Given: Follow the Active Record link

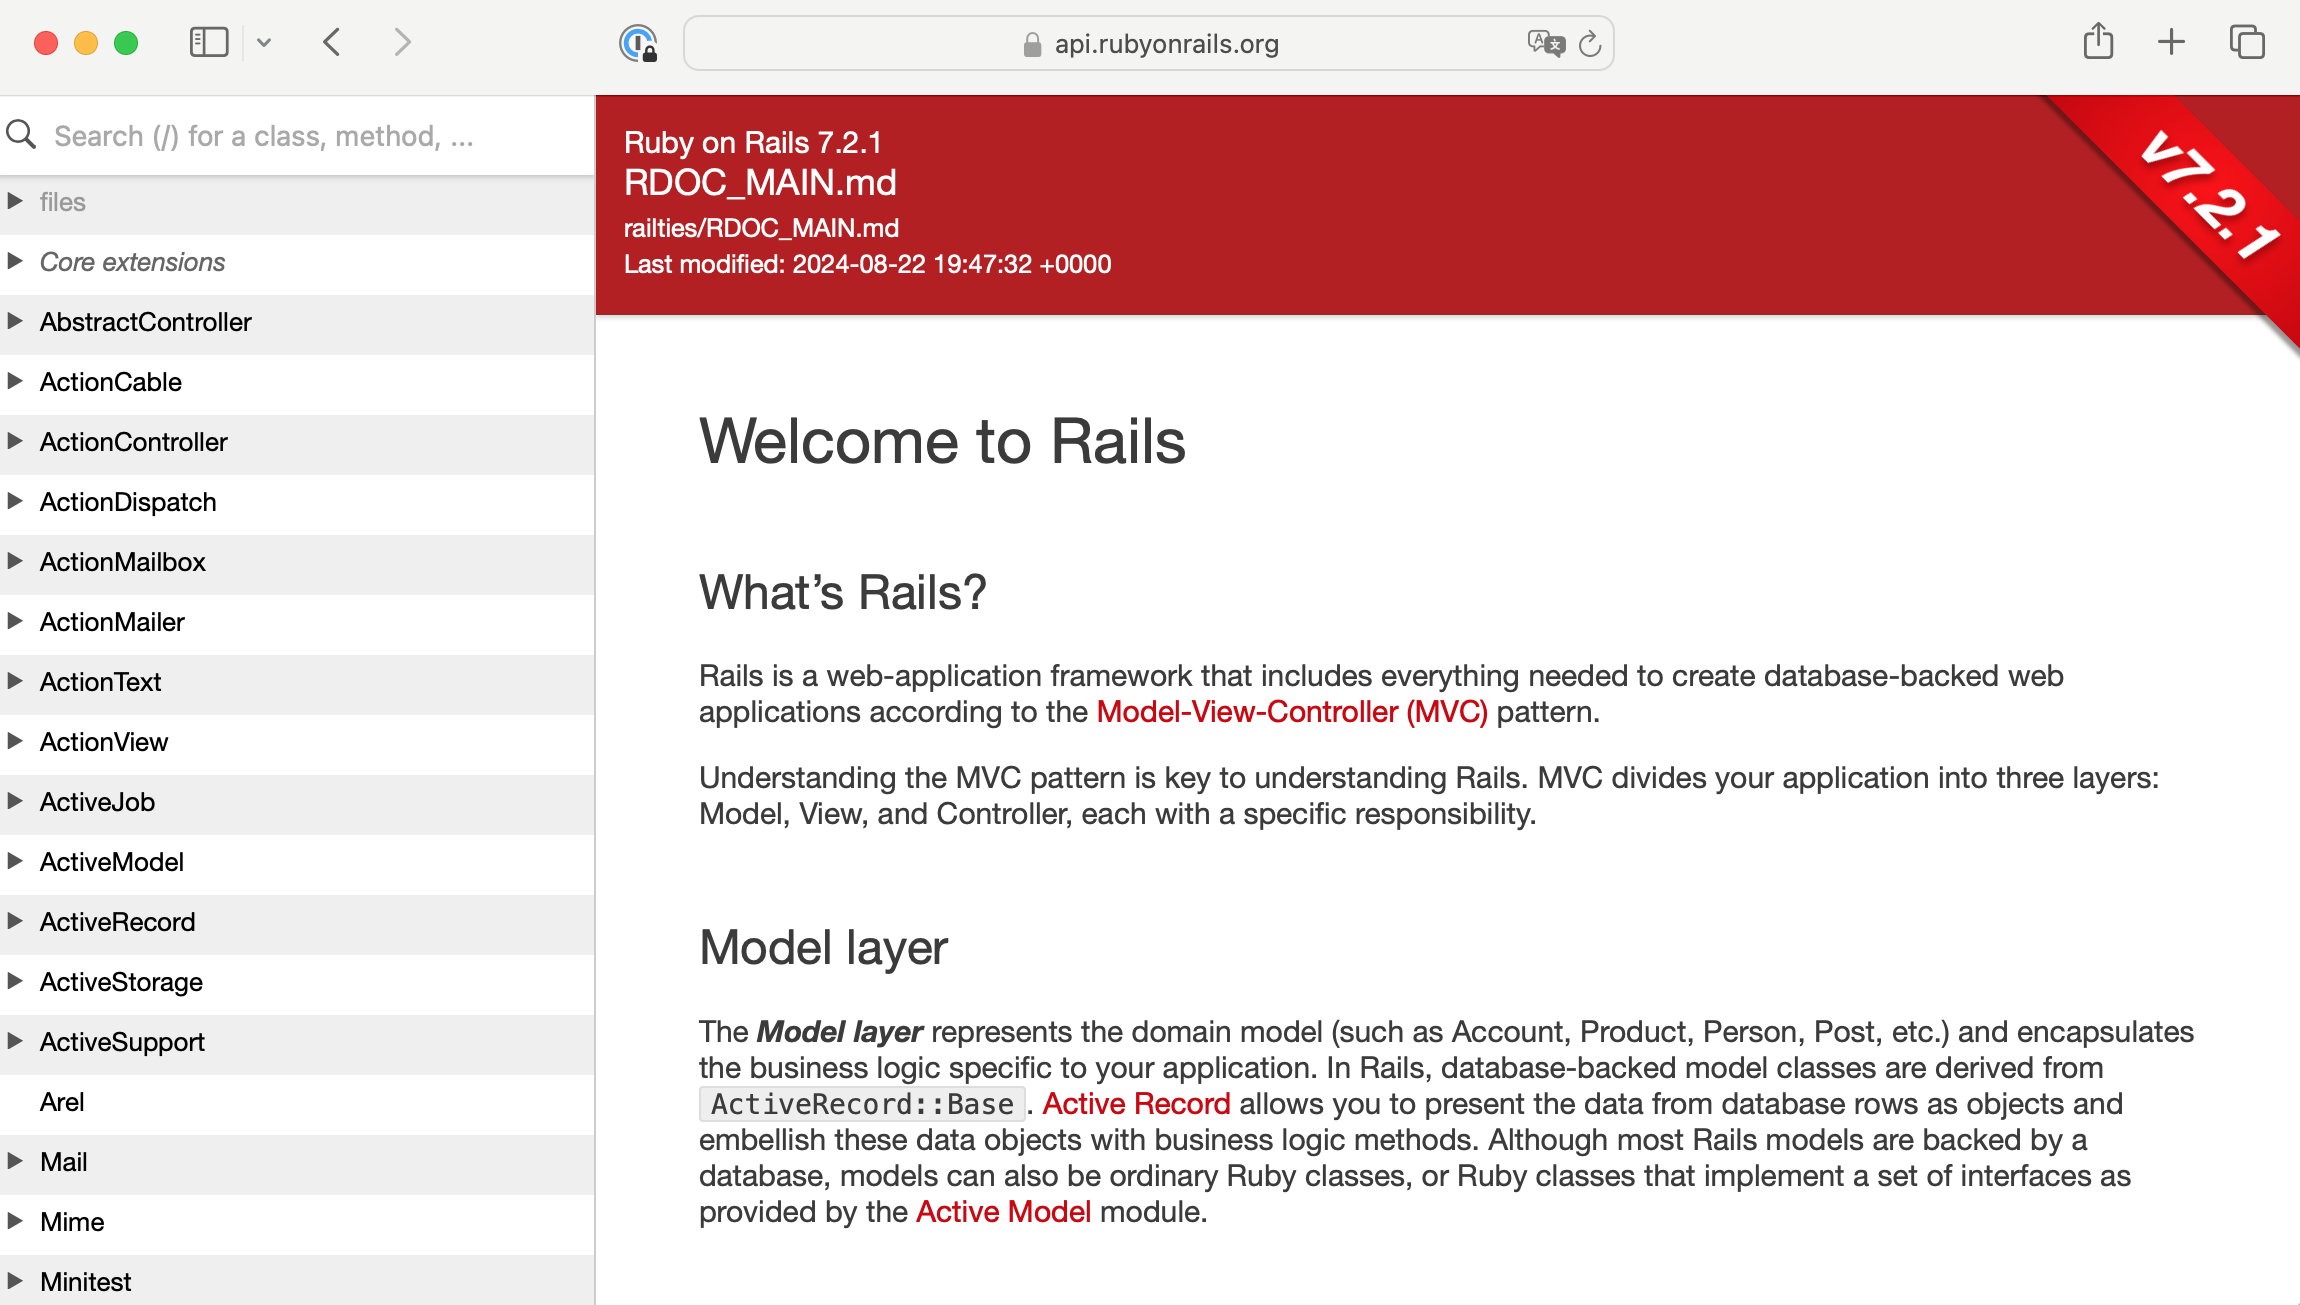Looking at the screenshot, I should click(x=1136, y=1103).
